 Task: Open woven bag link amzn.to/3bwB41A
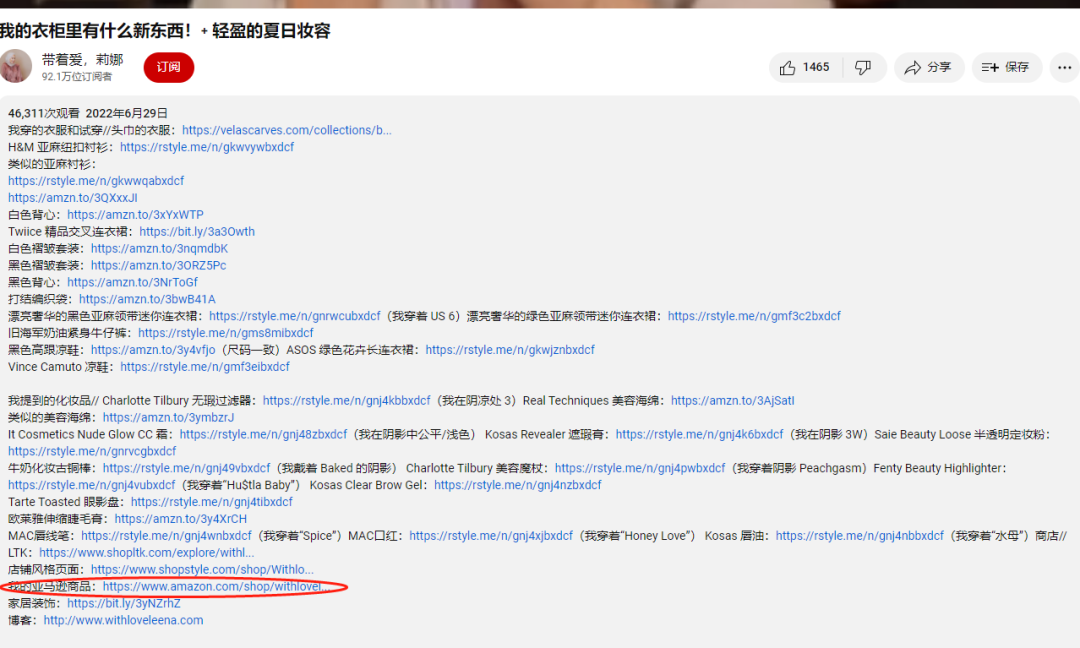click(147, 299)
